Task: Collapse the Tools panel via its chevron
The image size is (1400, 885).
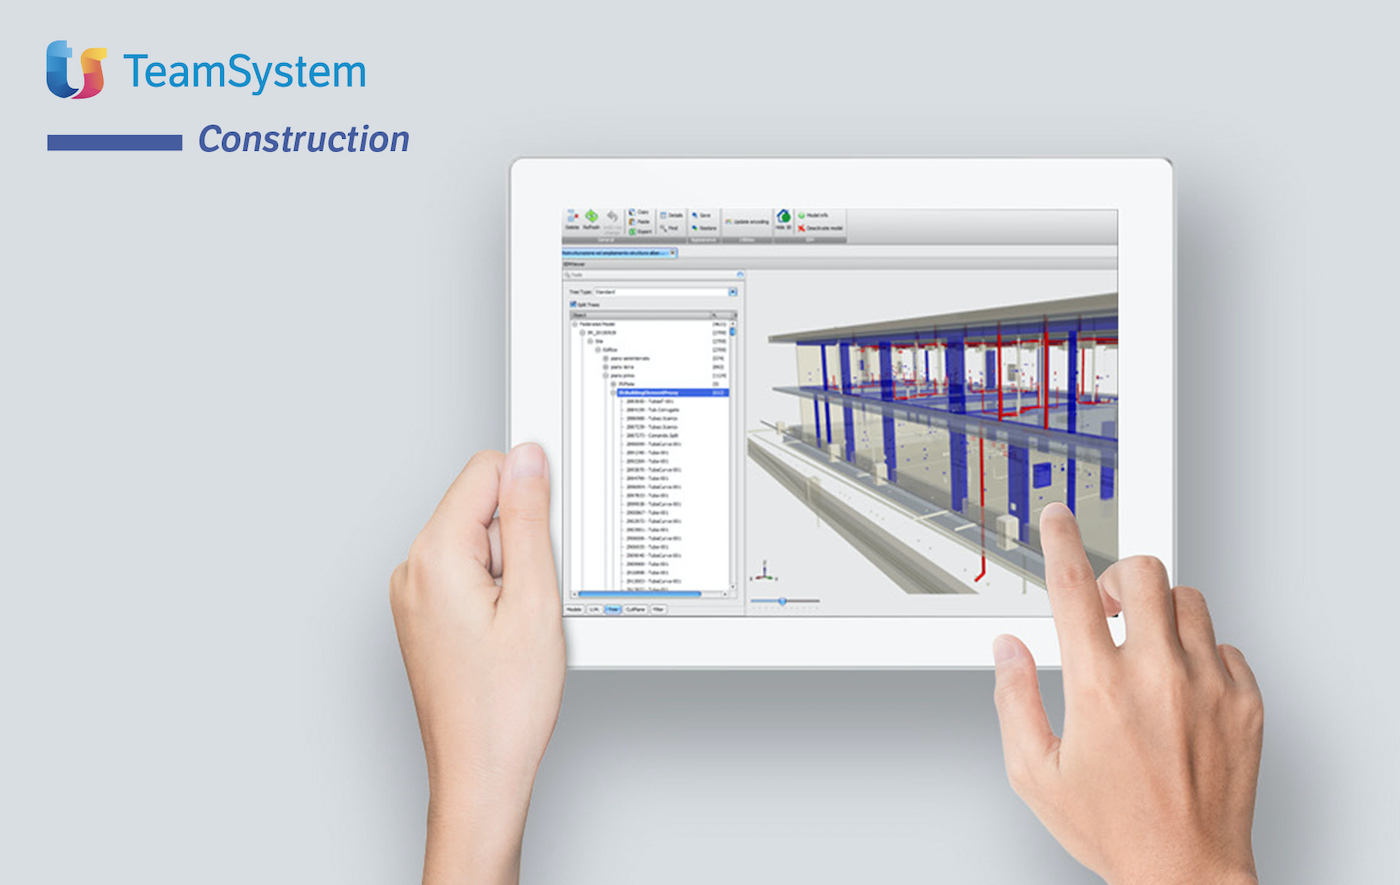Action: 740,274
